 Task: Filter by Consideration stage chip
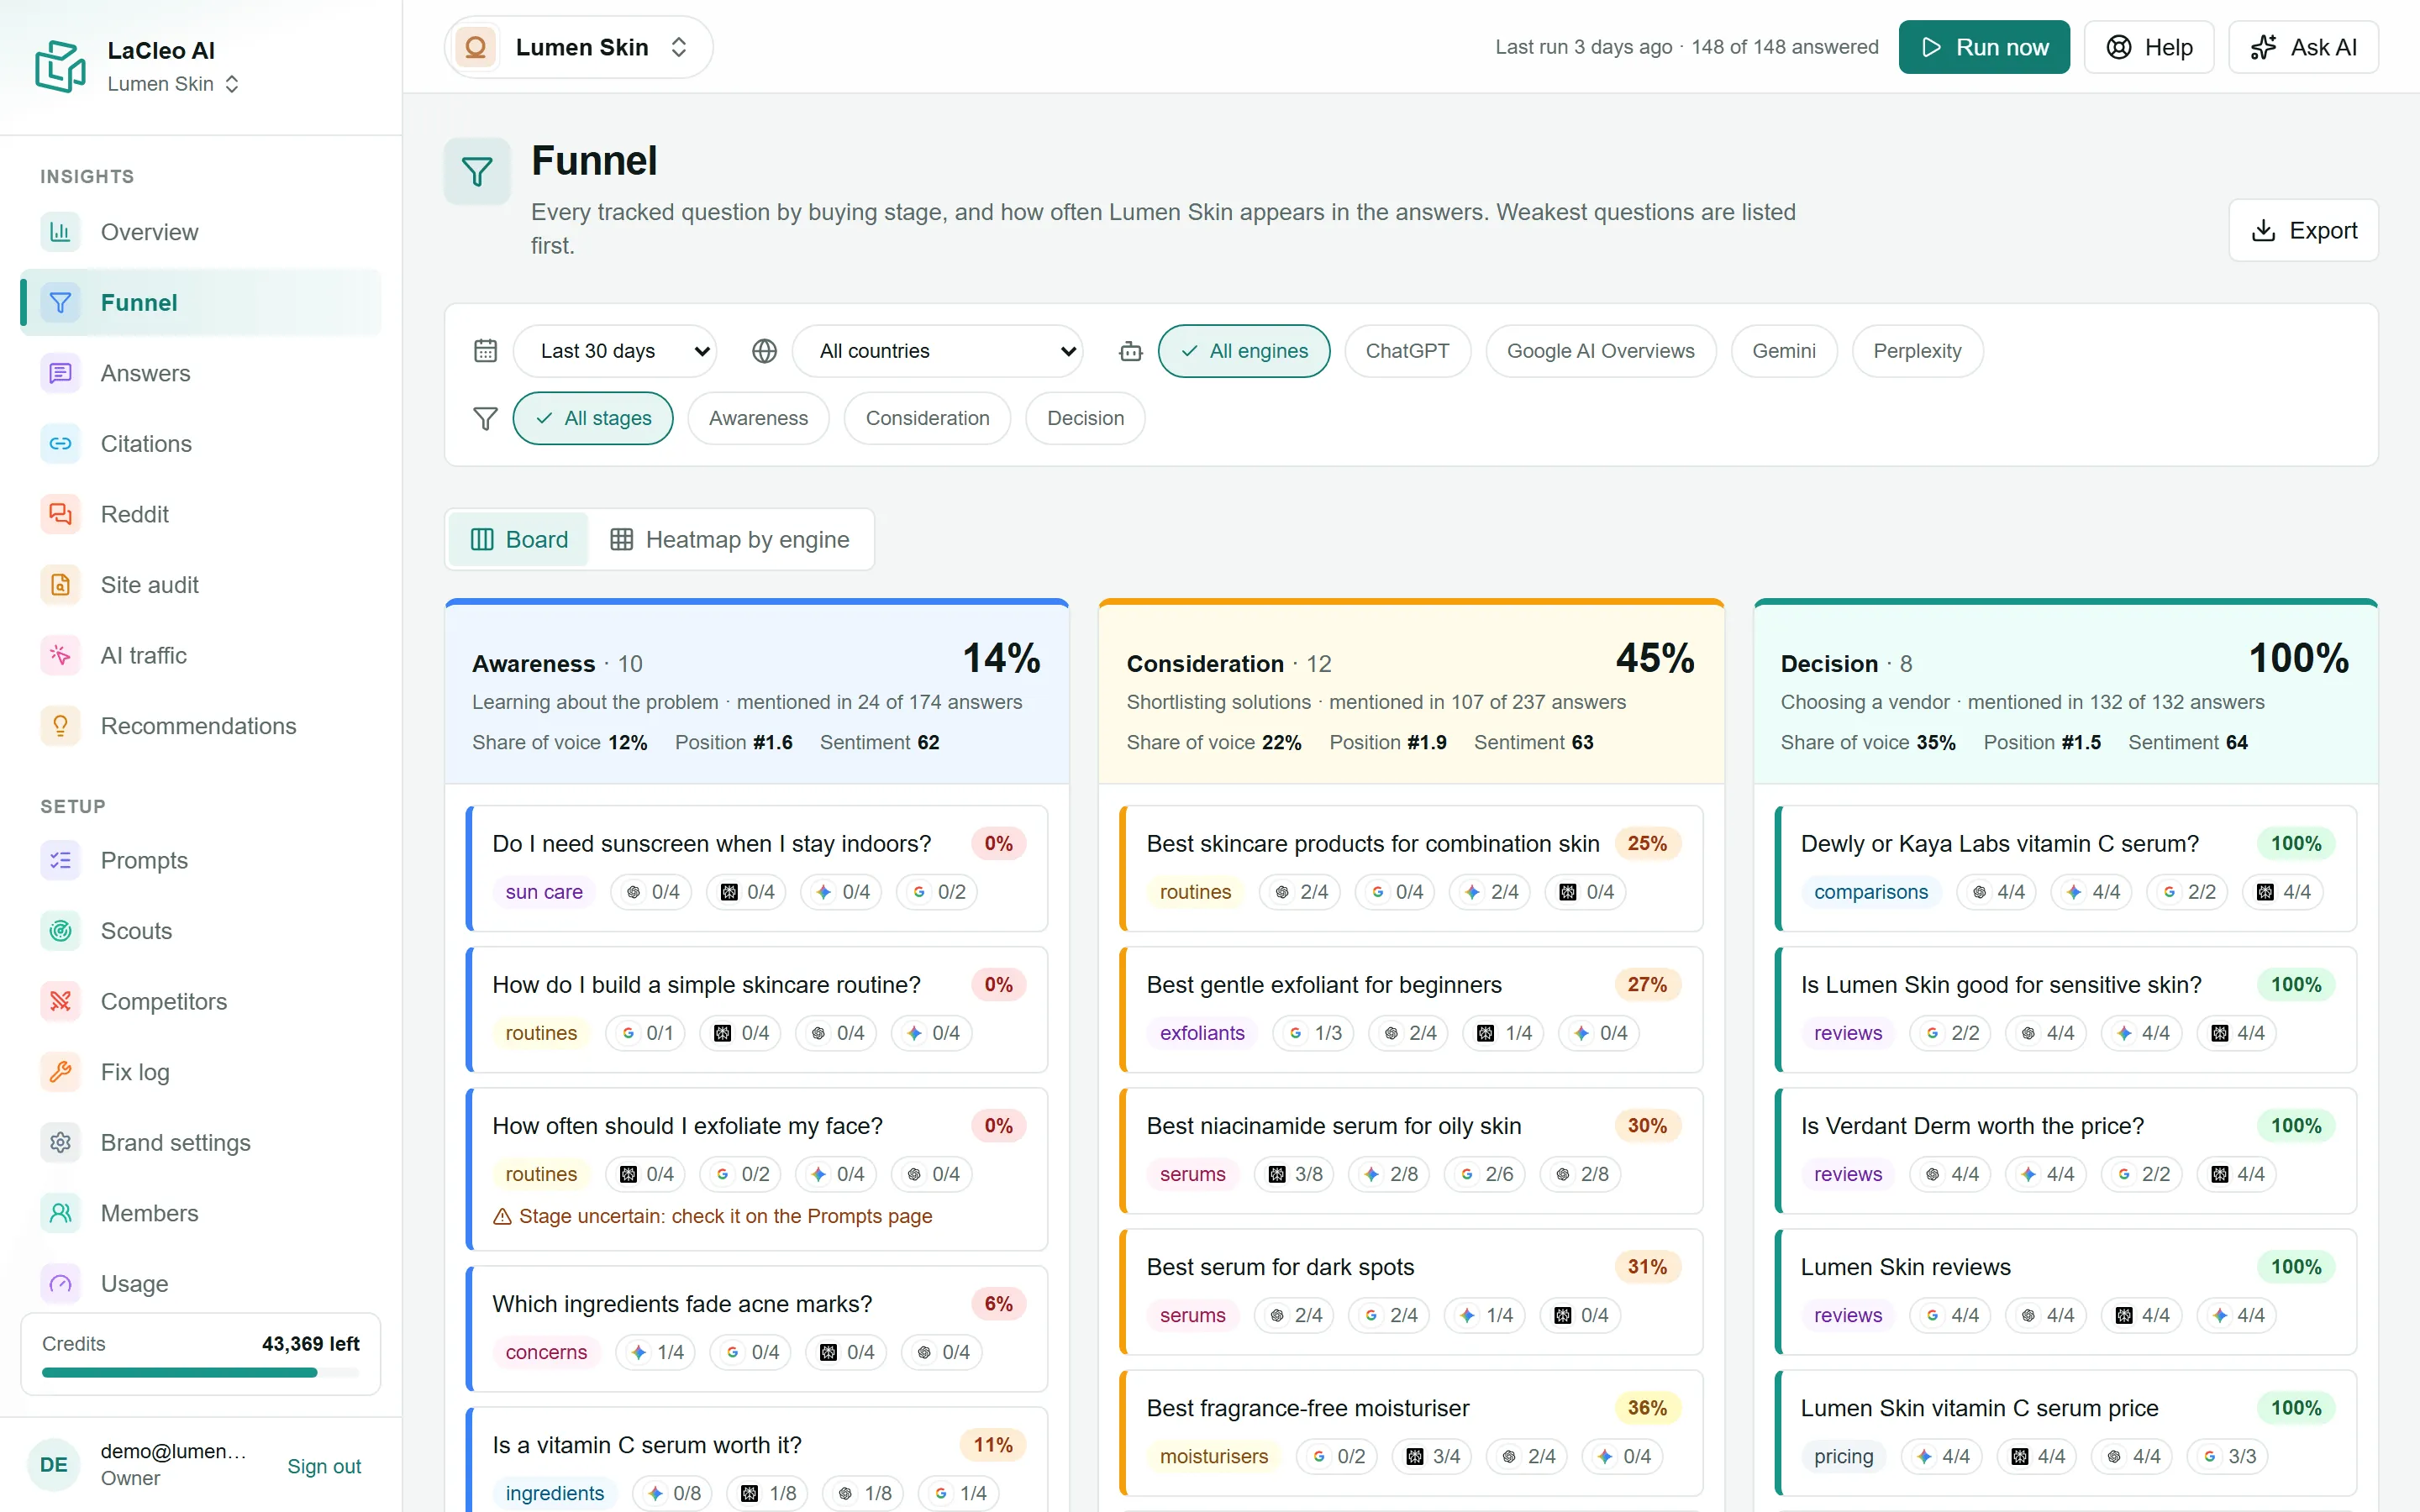click(x=927, y=418)
